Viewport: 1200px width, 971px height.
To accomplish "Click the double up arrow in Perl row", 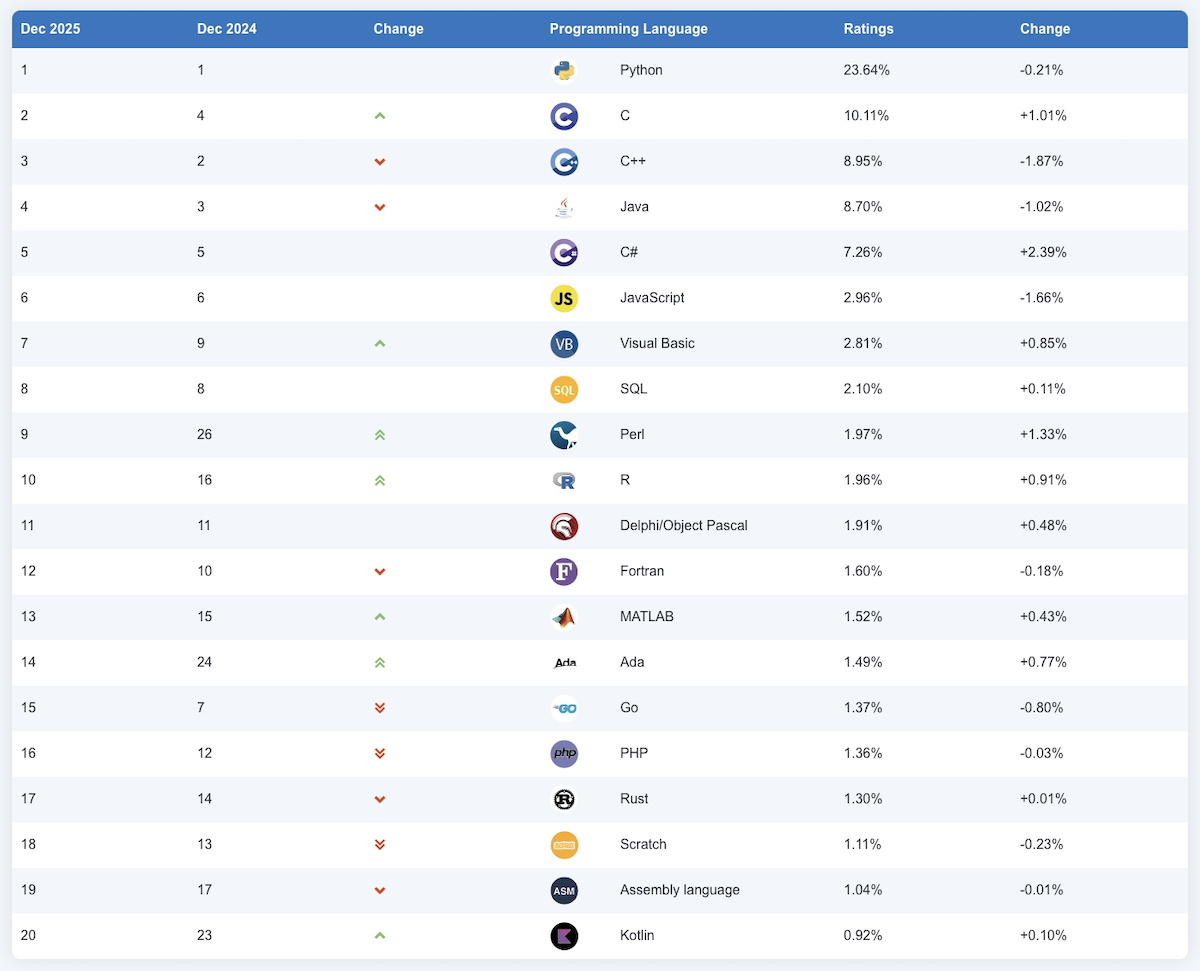I will tap(380, 435).
